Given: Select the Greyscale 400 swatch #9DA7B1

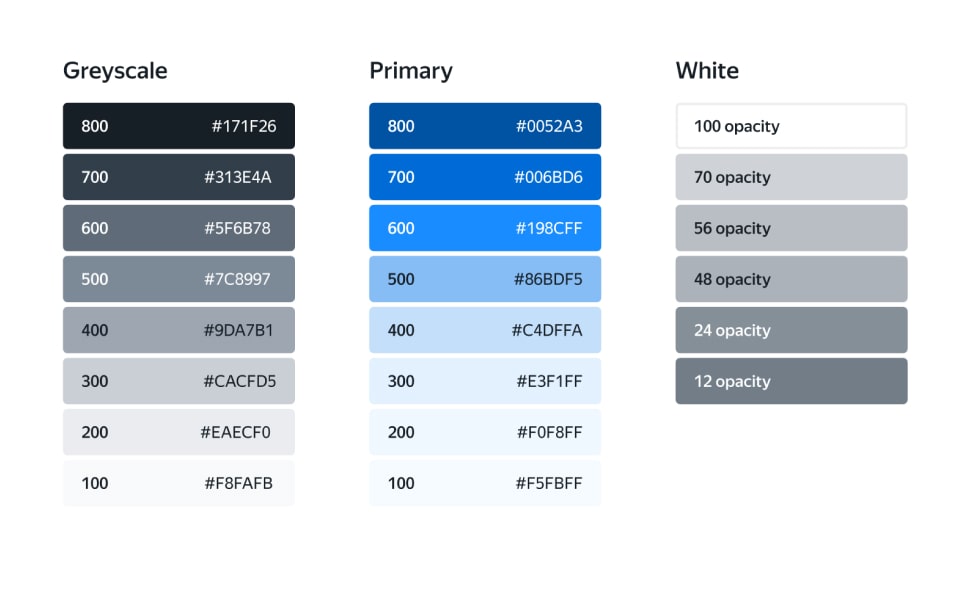Looking at the screenshot, I should pos(178,330).
